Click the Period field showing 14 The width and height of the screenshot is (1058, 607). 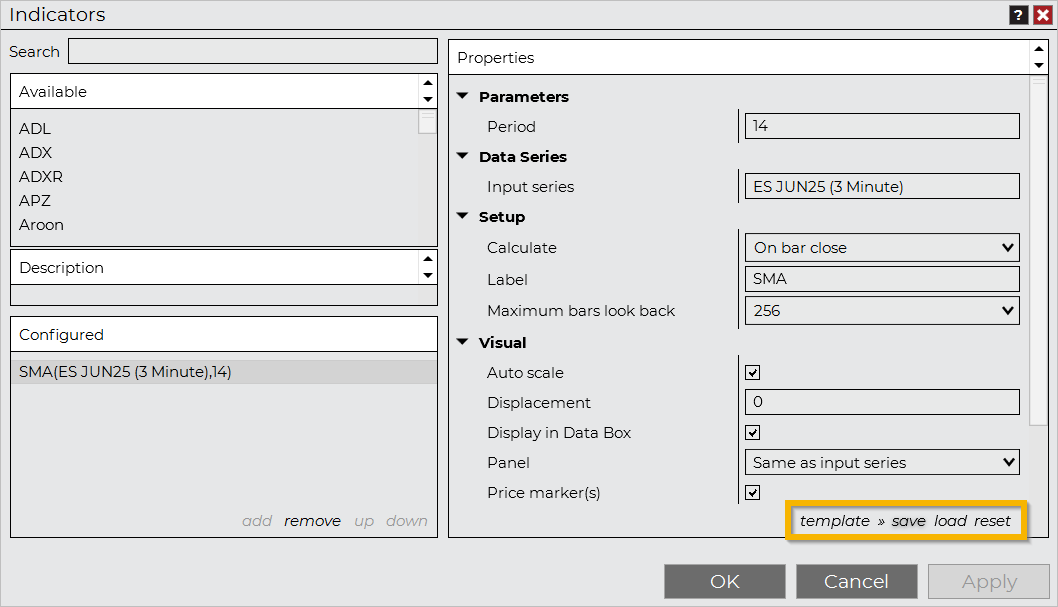(x=882, y=126)
